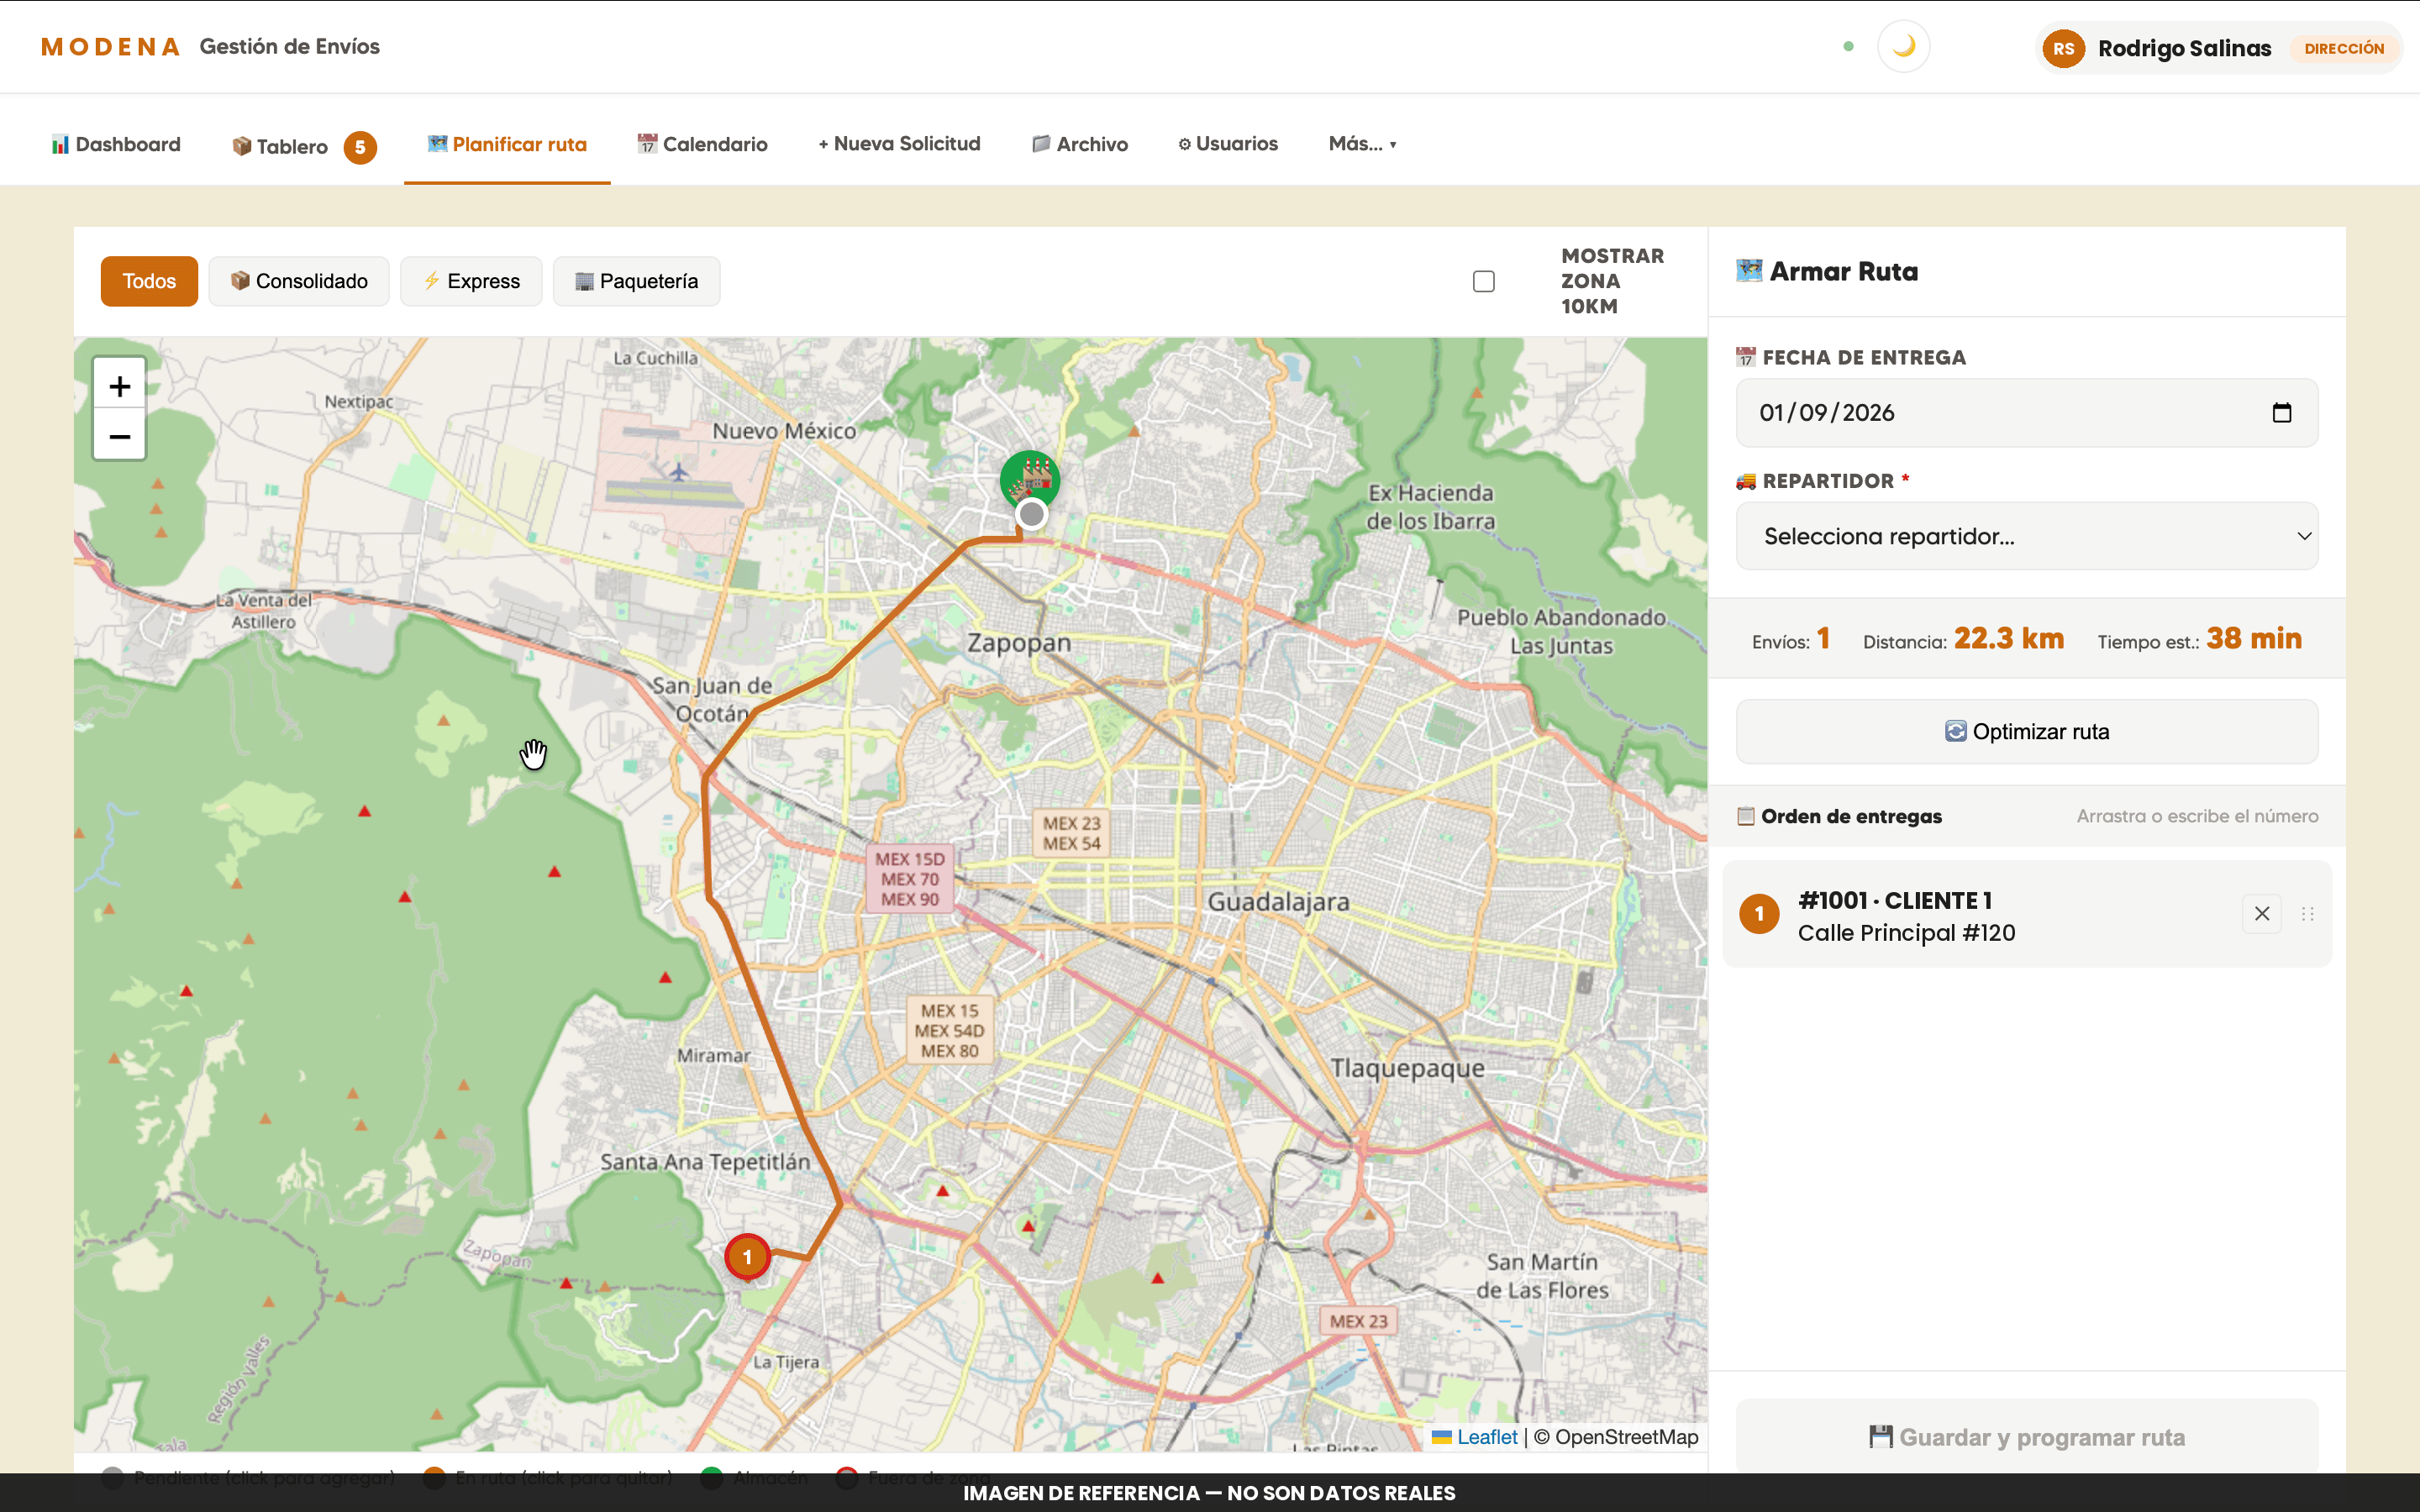
Task: Open the Leaflet link
Action: pyautogui.click(x=1486, y=1437)
